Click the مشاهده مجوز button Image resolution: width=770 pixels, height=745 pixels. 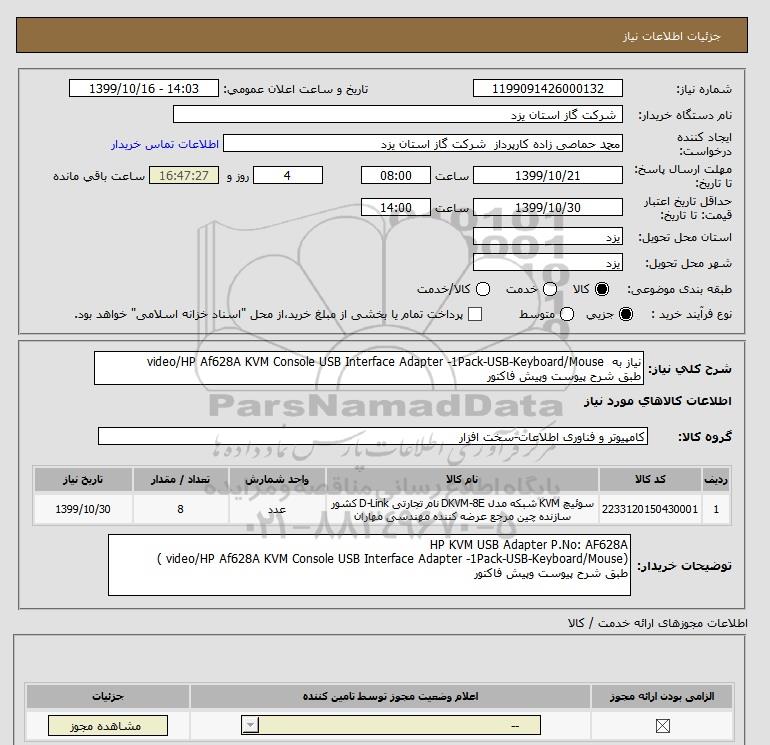108,725
